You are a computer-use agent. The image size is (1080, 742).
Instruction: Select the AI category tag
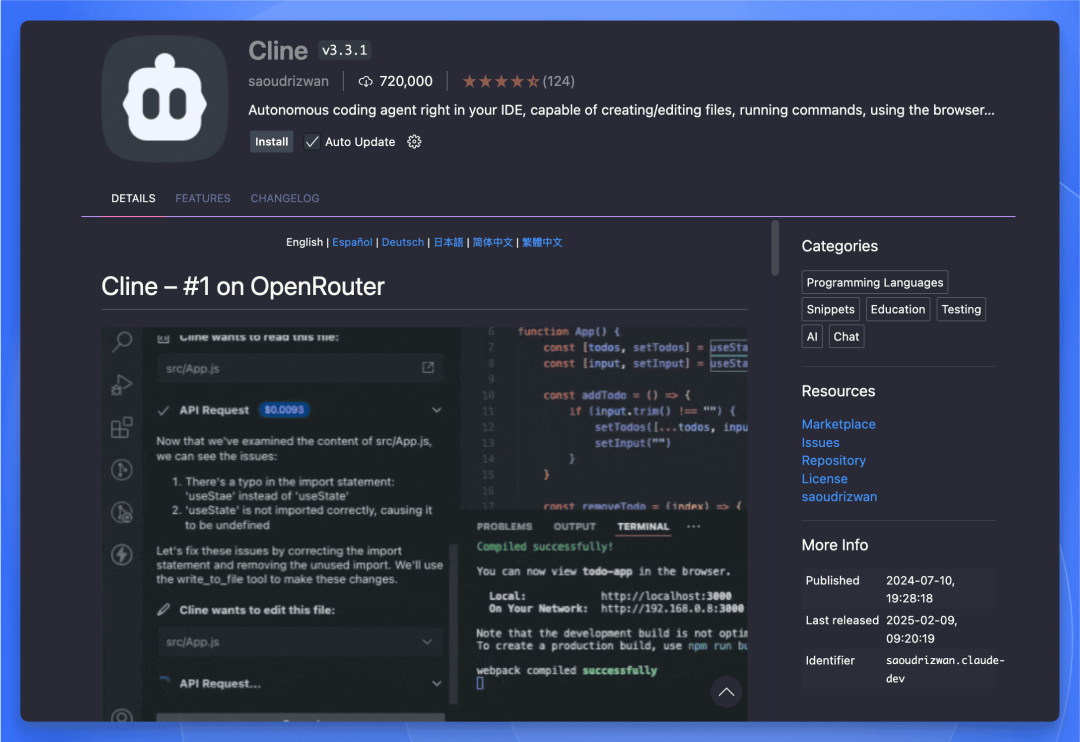tap(812, 337)
